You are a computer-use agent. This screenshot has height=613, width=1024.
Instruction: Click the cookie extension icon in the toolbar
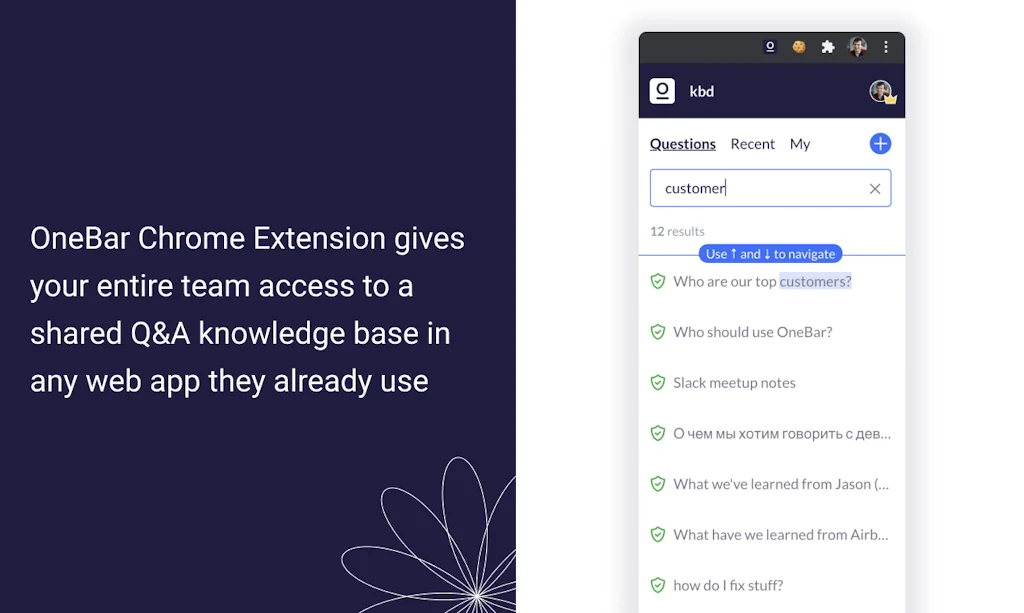coord(799,47)
